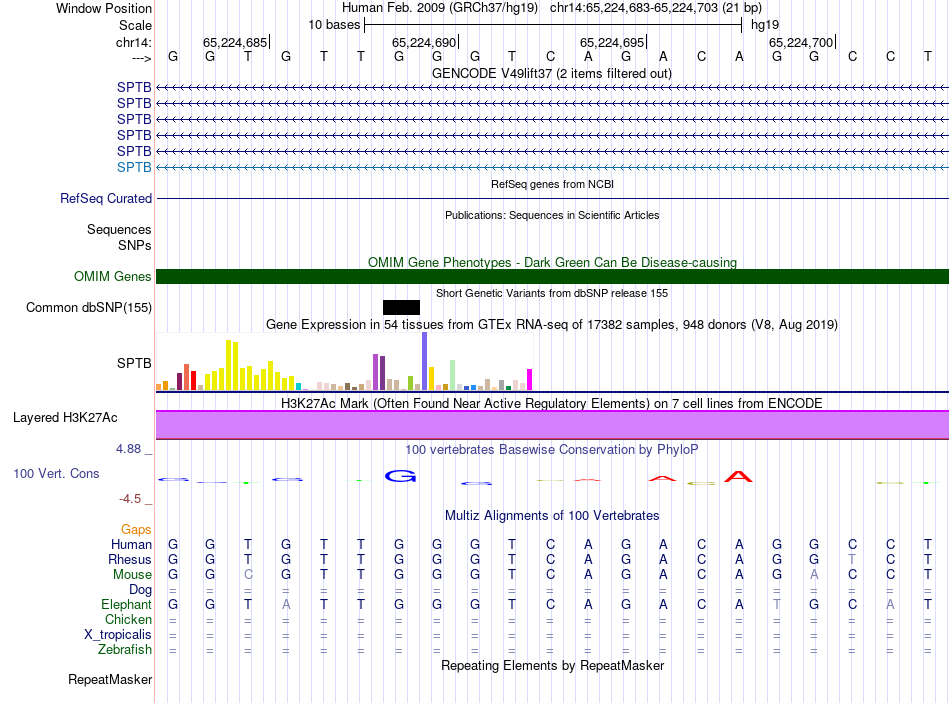
Task: Click the pink H3K27Ac signal band
Action: (552, 425)
